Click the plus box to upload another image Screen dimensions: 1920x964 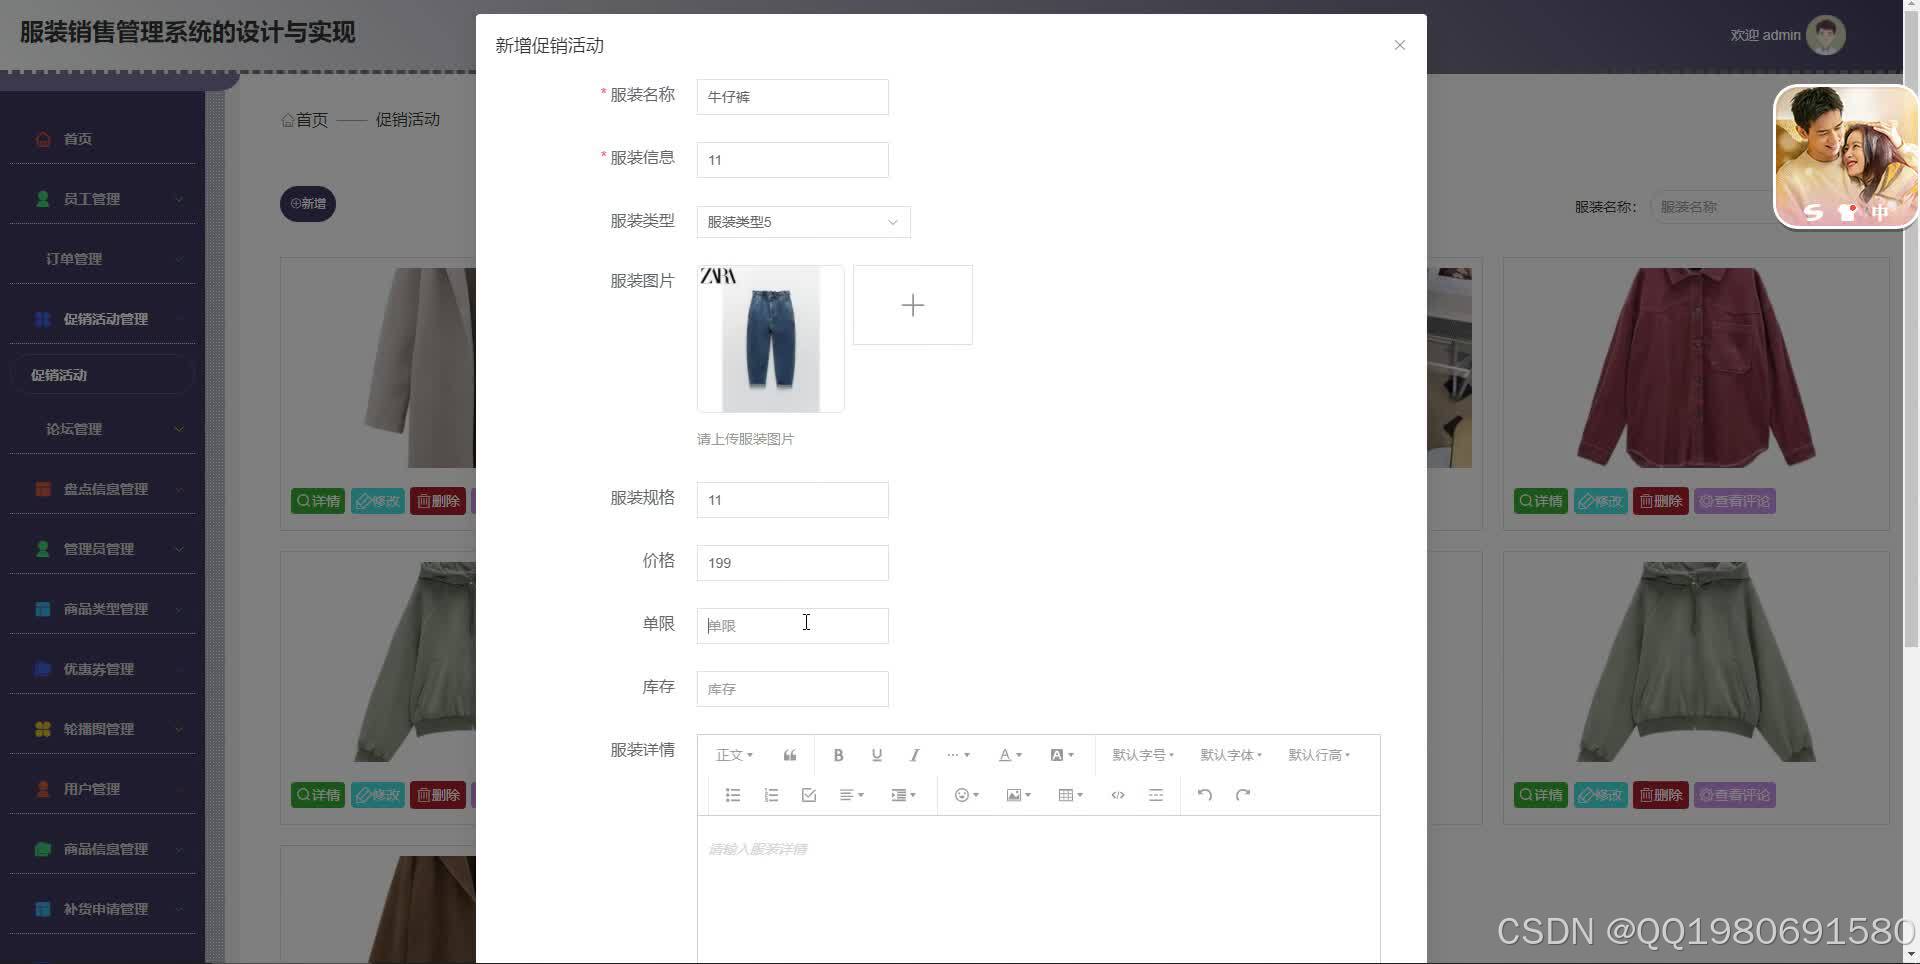click(911, 305)
